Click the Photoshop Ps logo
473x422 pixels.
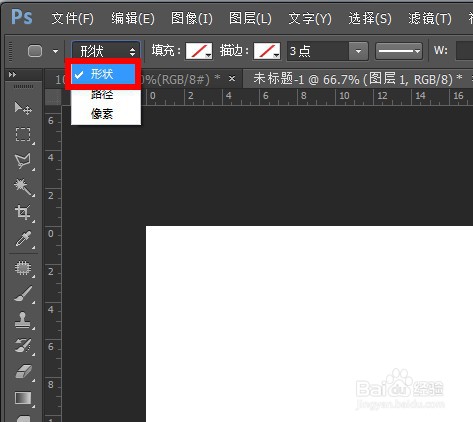pyautogui.click(x=22, y=17)
